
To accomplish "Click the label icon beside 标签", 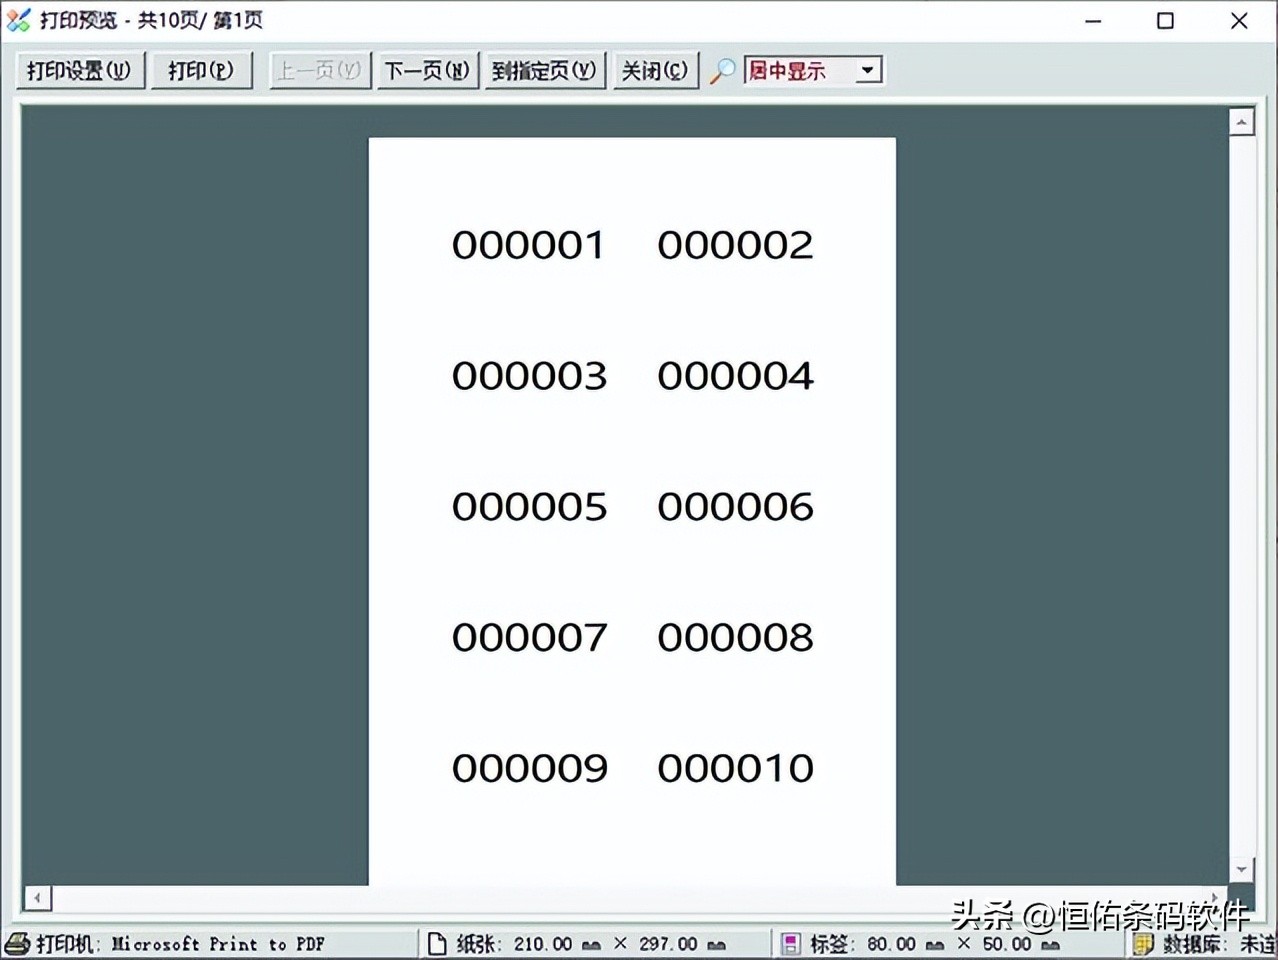I will [x=791, y=943].
